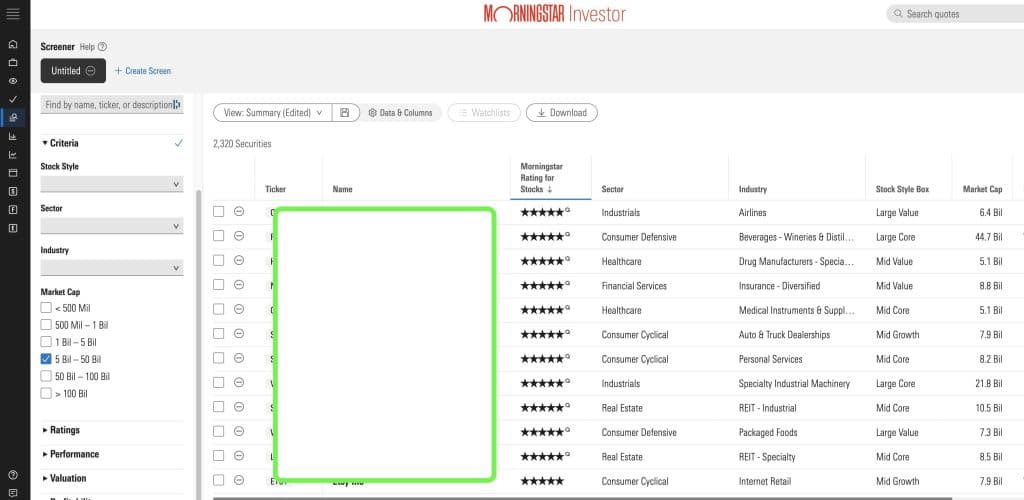Open the Stock Style dropdown
1024x500 pixels.
(112, 184)
